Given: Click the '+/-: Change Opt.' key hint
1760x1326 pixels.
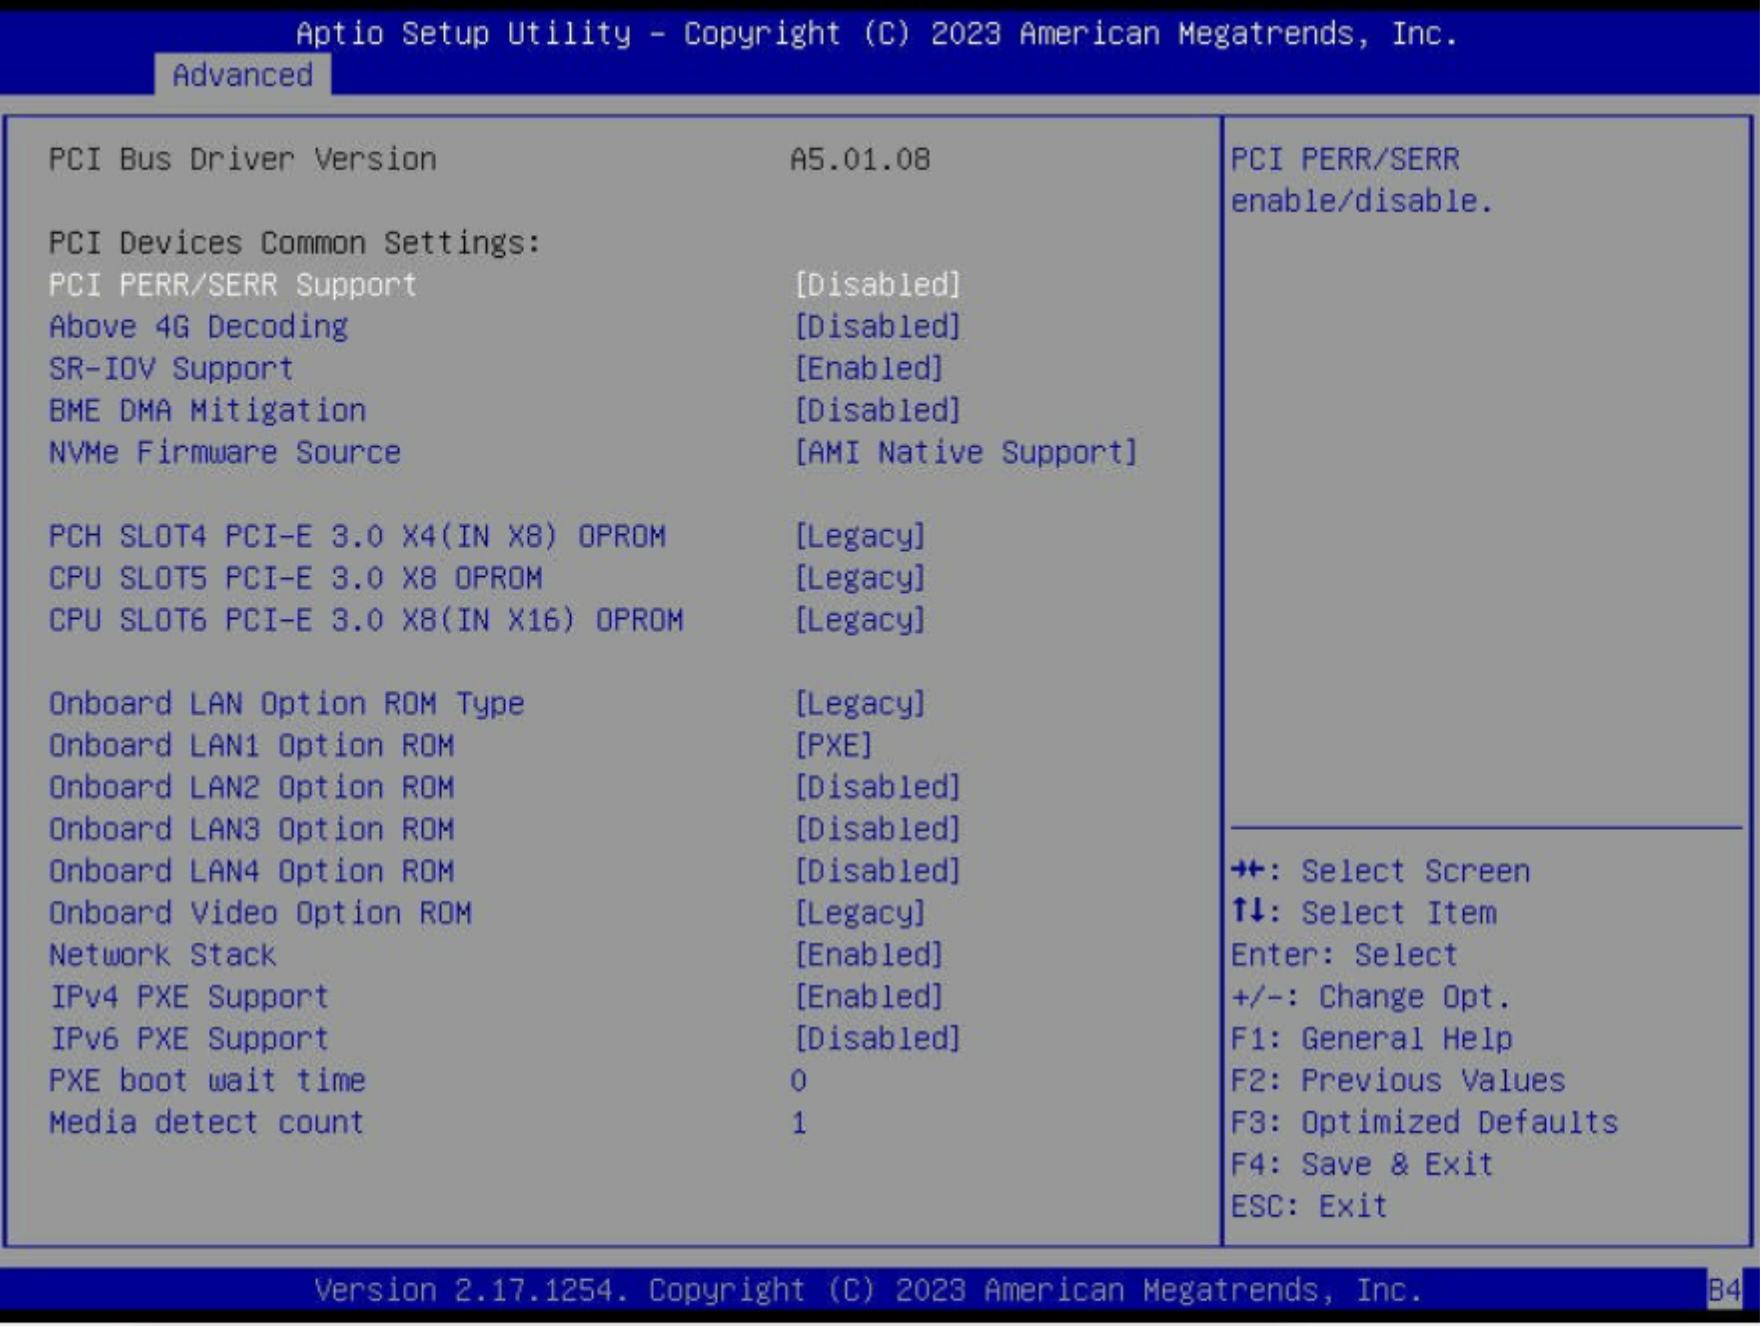Looking at the screenshot, I should tap(1370, 998).
